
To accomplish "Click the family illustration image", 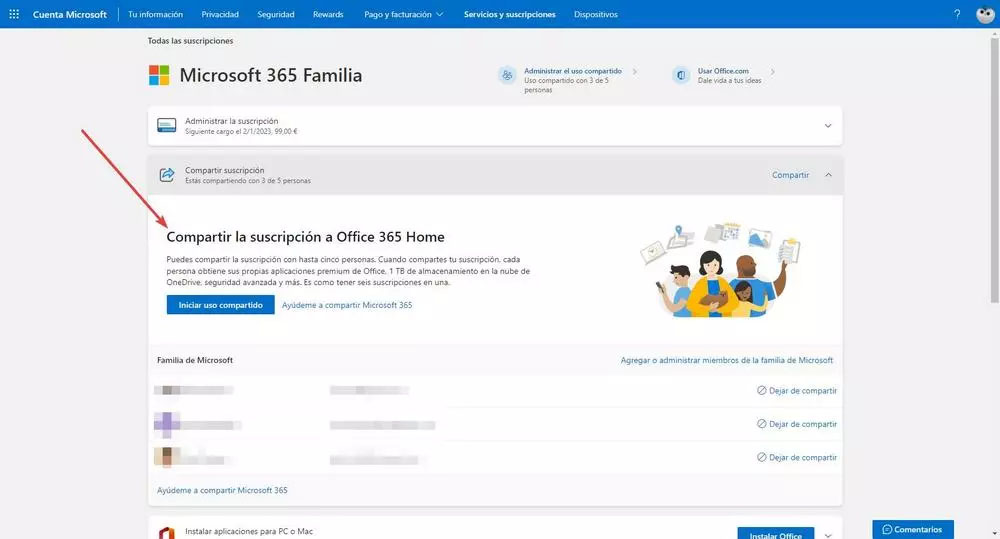I will click(719, 270).
